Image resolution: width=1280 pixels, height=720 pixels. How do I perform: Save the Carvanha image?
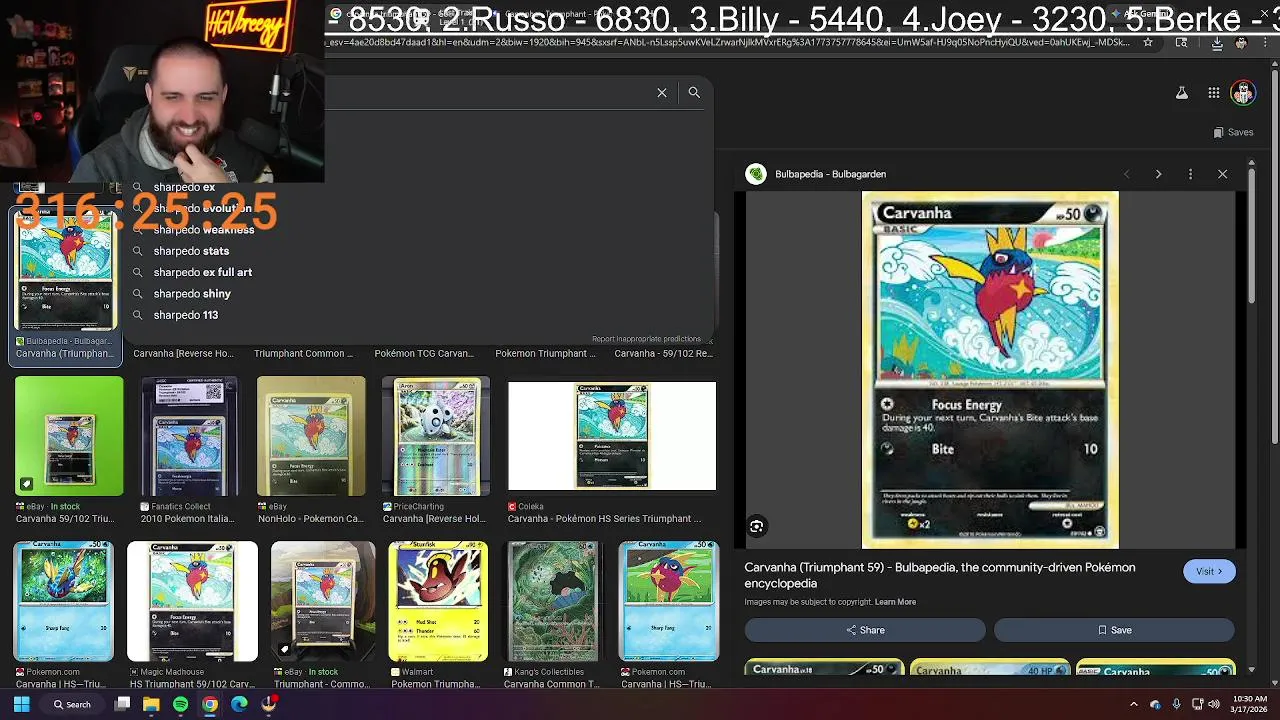tap(1114, 630)
